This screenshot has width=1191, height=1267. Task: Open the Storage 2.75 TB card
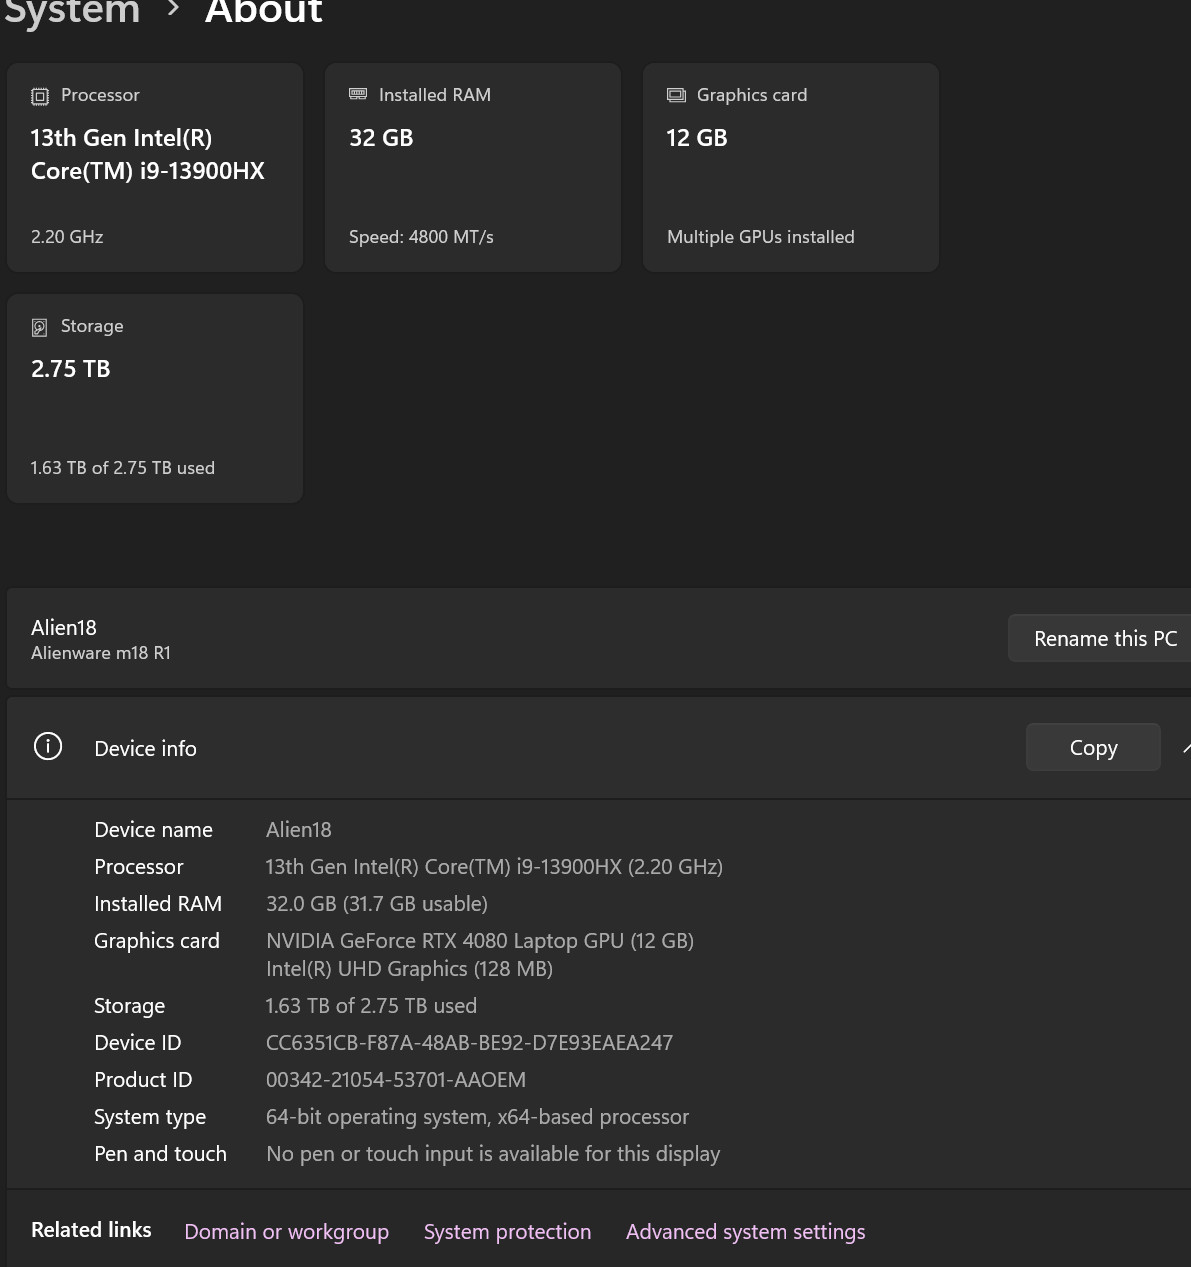tap(155, 398)
